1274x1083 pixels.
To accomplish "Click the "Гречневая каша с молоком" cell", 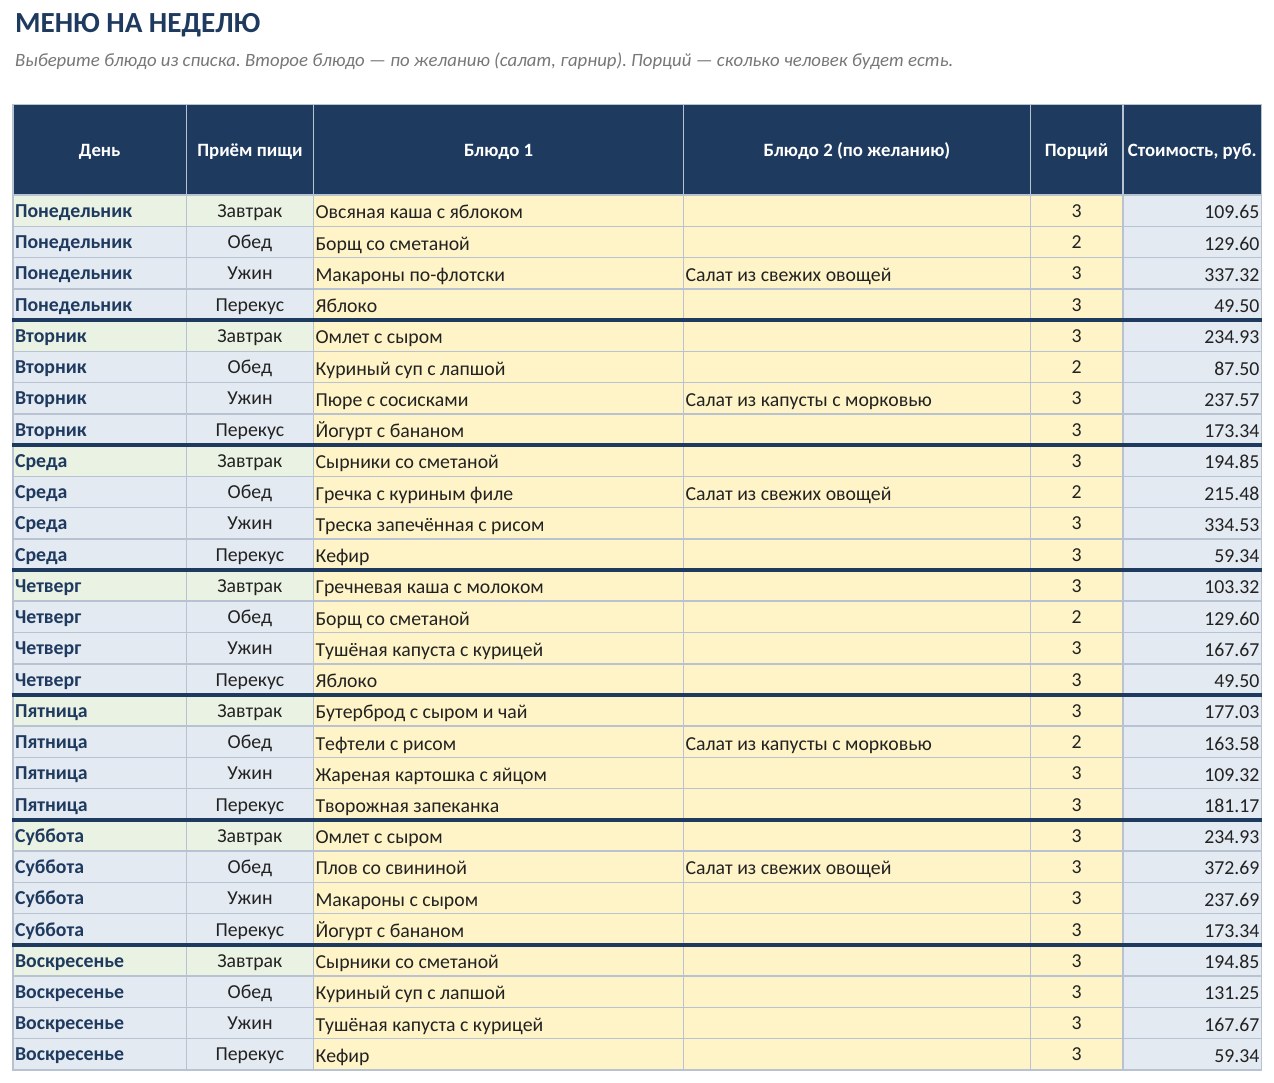I will 498,586.
